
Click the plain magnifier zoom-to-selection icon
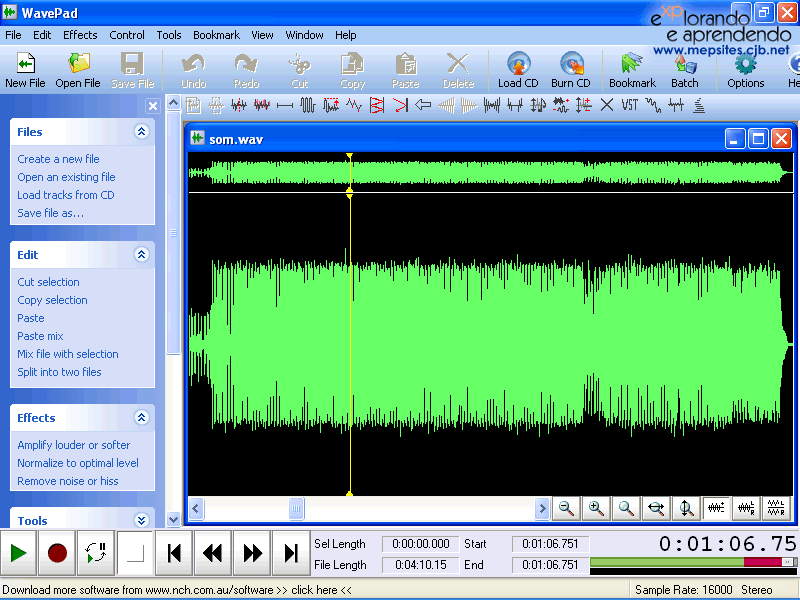click(626, 508)
